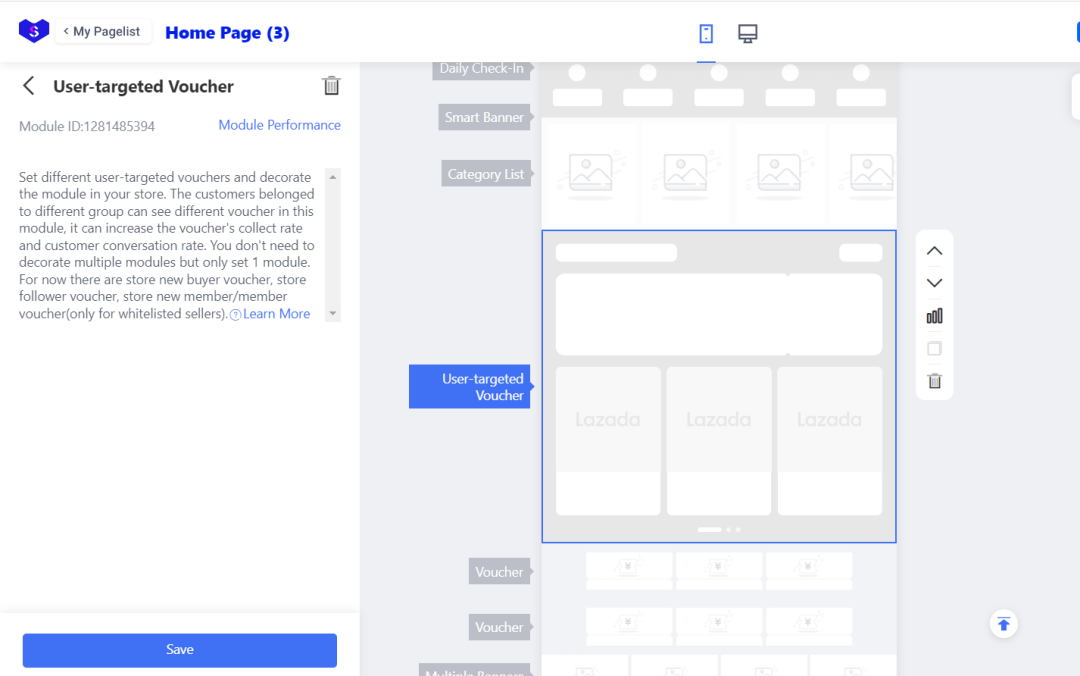The width and height of the screenshot is (1080, 676).
Task: Click middle Lazada product placeholder card
Action: tap(718, 441)
